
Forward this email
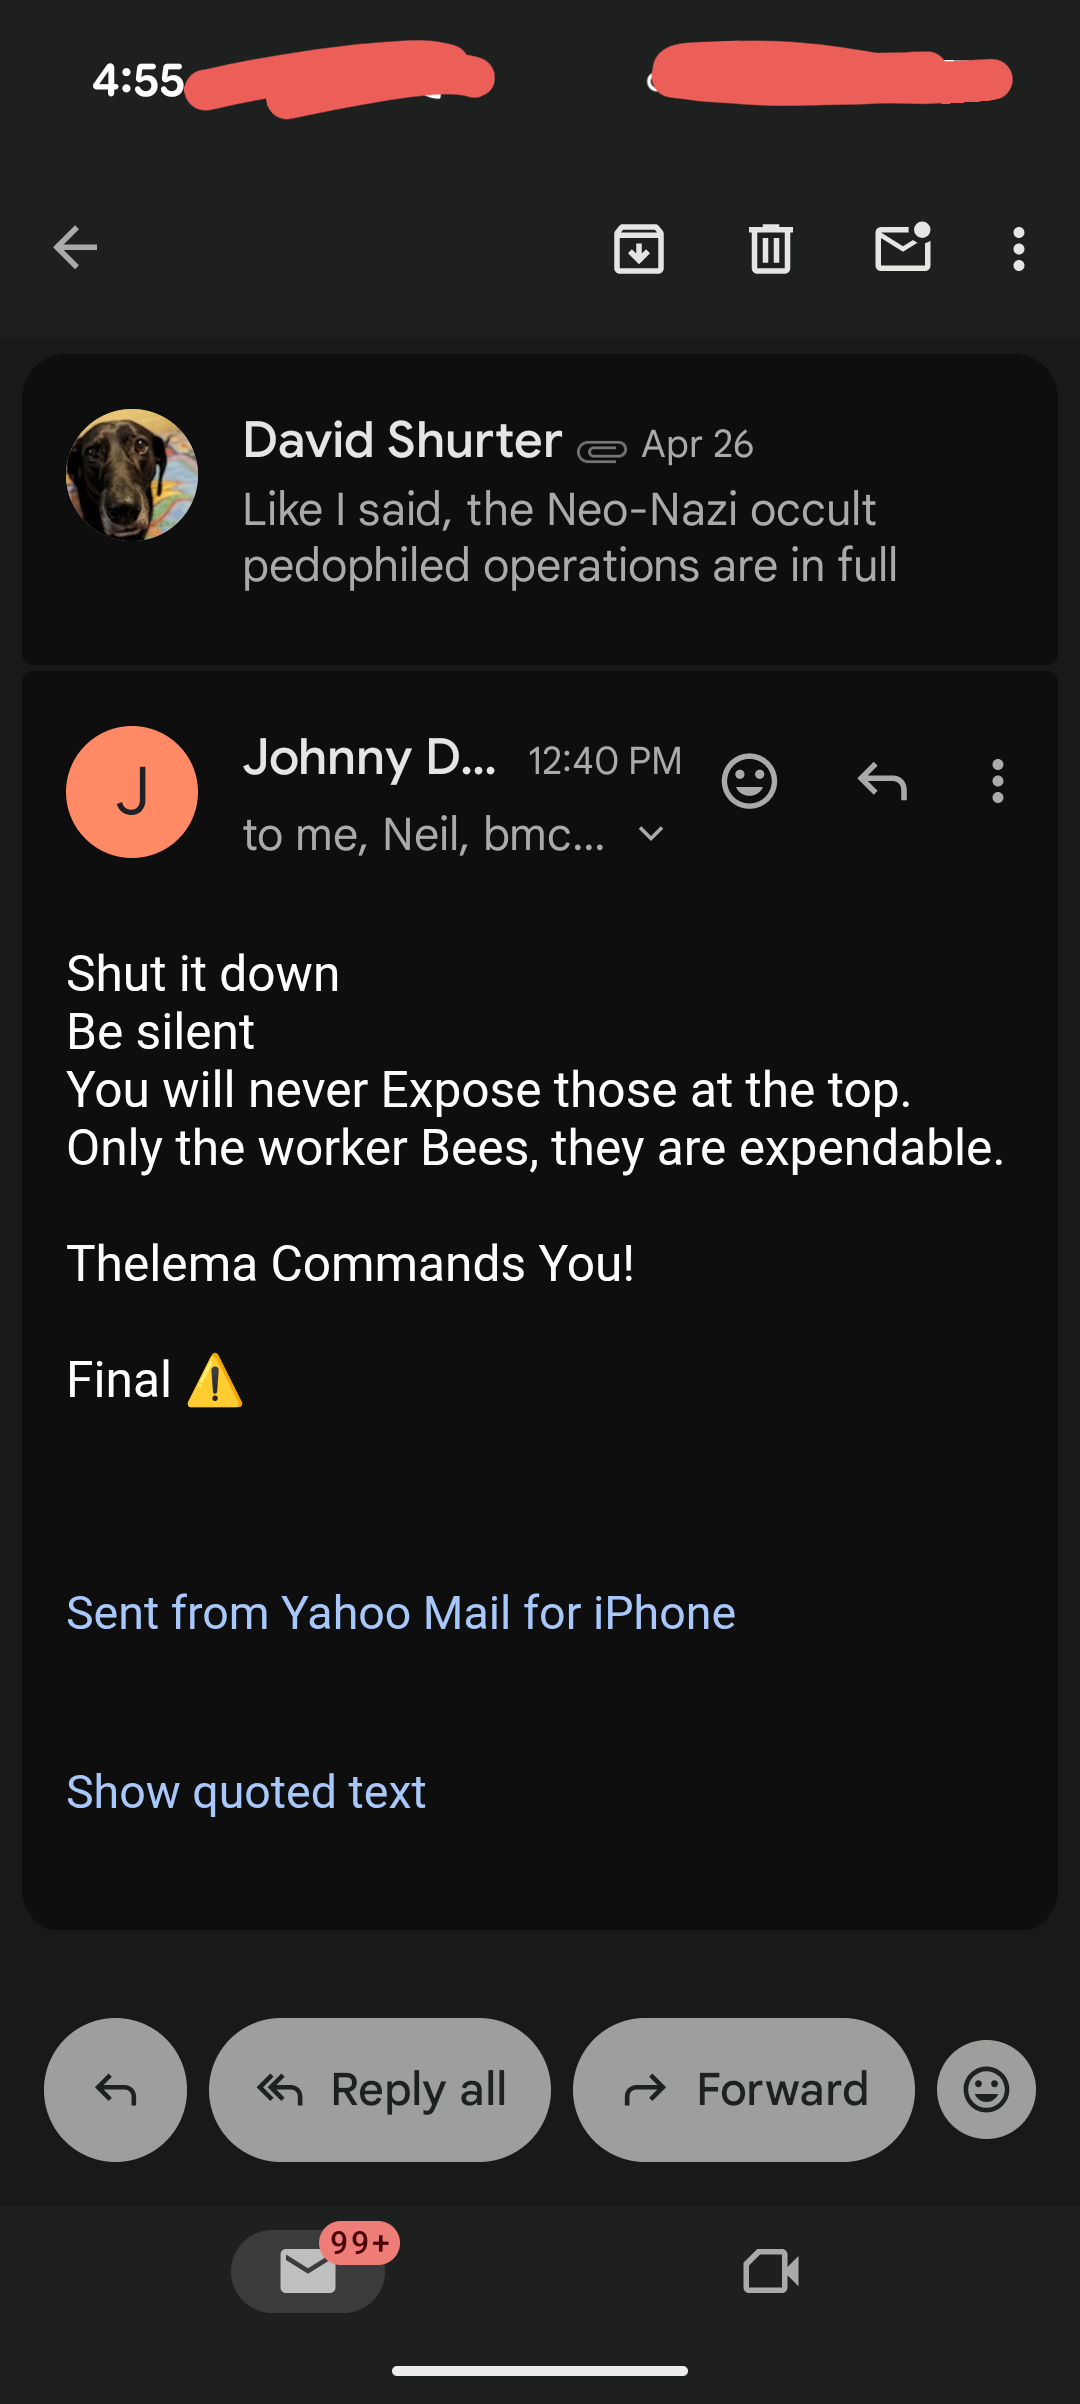(x=743, y=2090)
